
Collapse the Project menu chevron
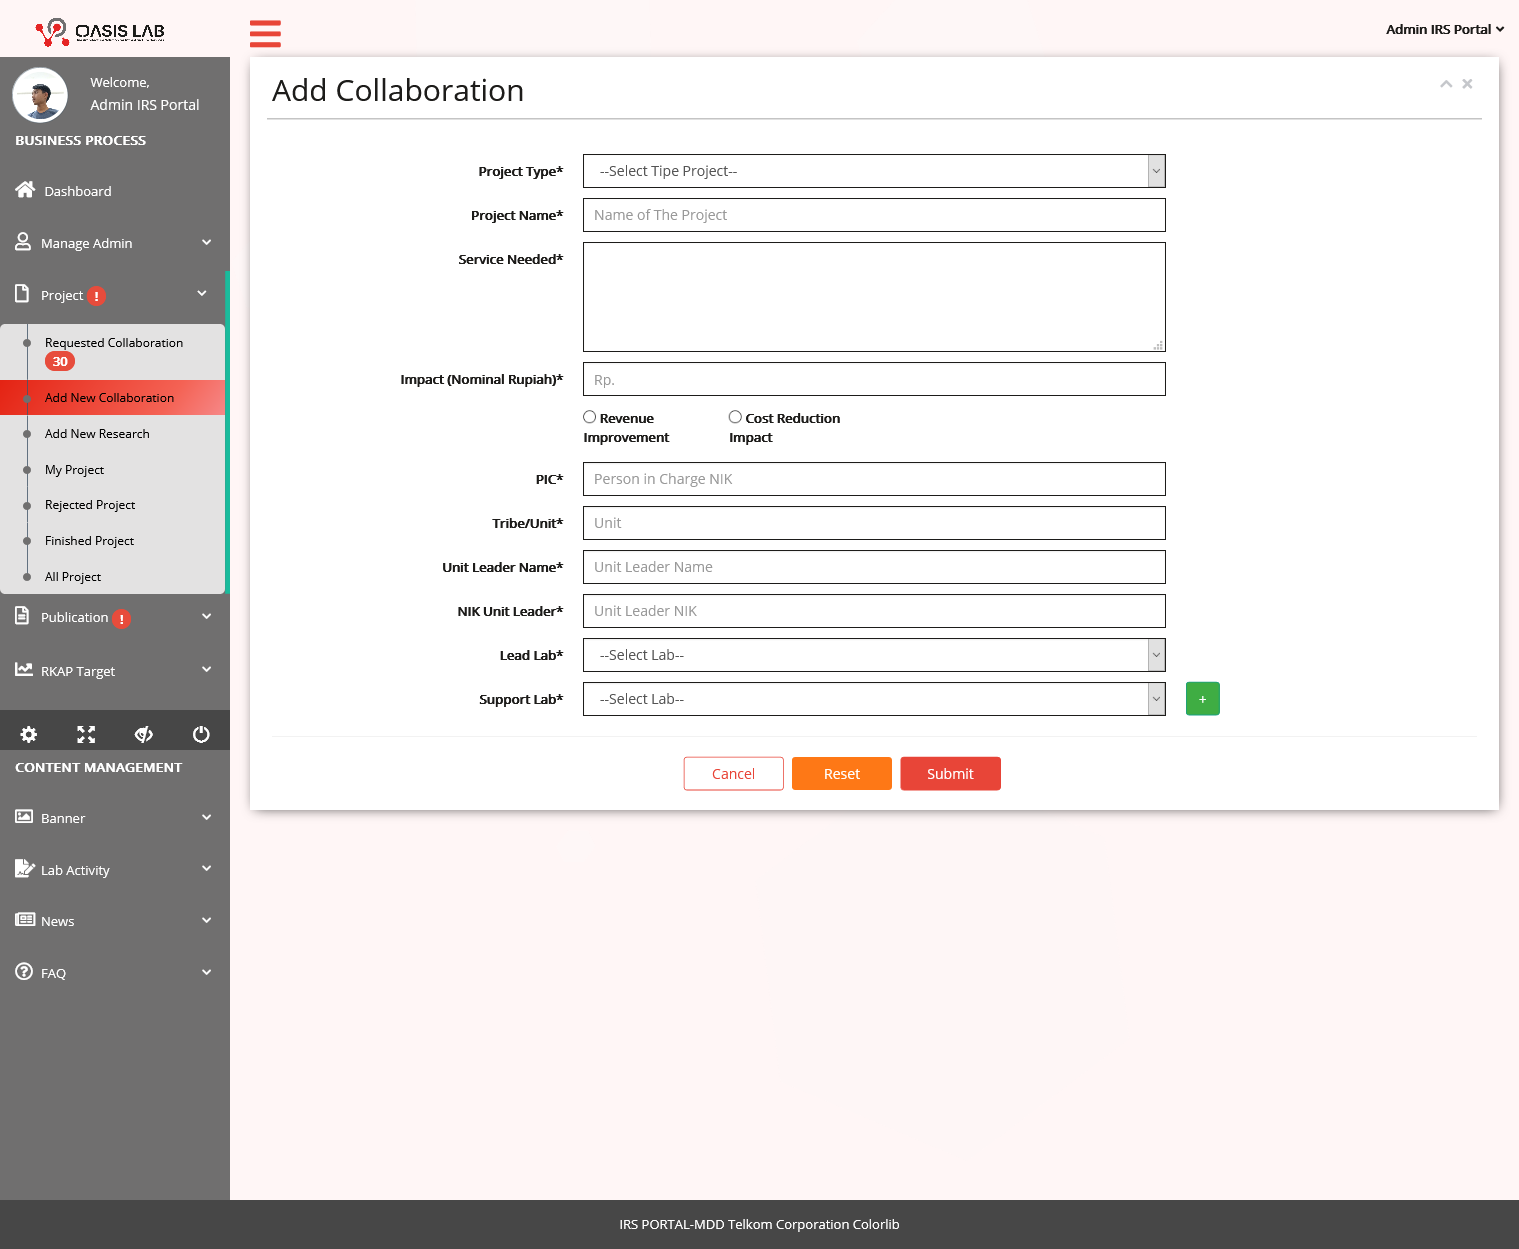click(202, 293)
